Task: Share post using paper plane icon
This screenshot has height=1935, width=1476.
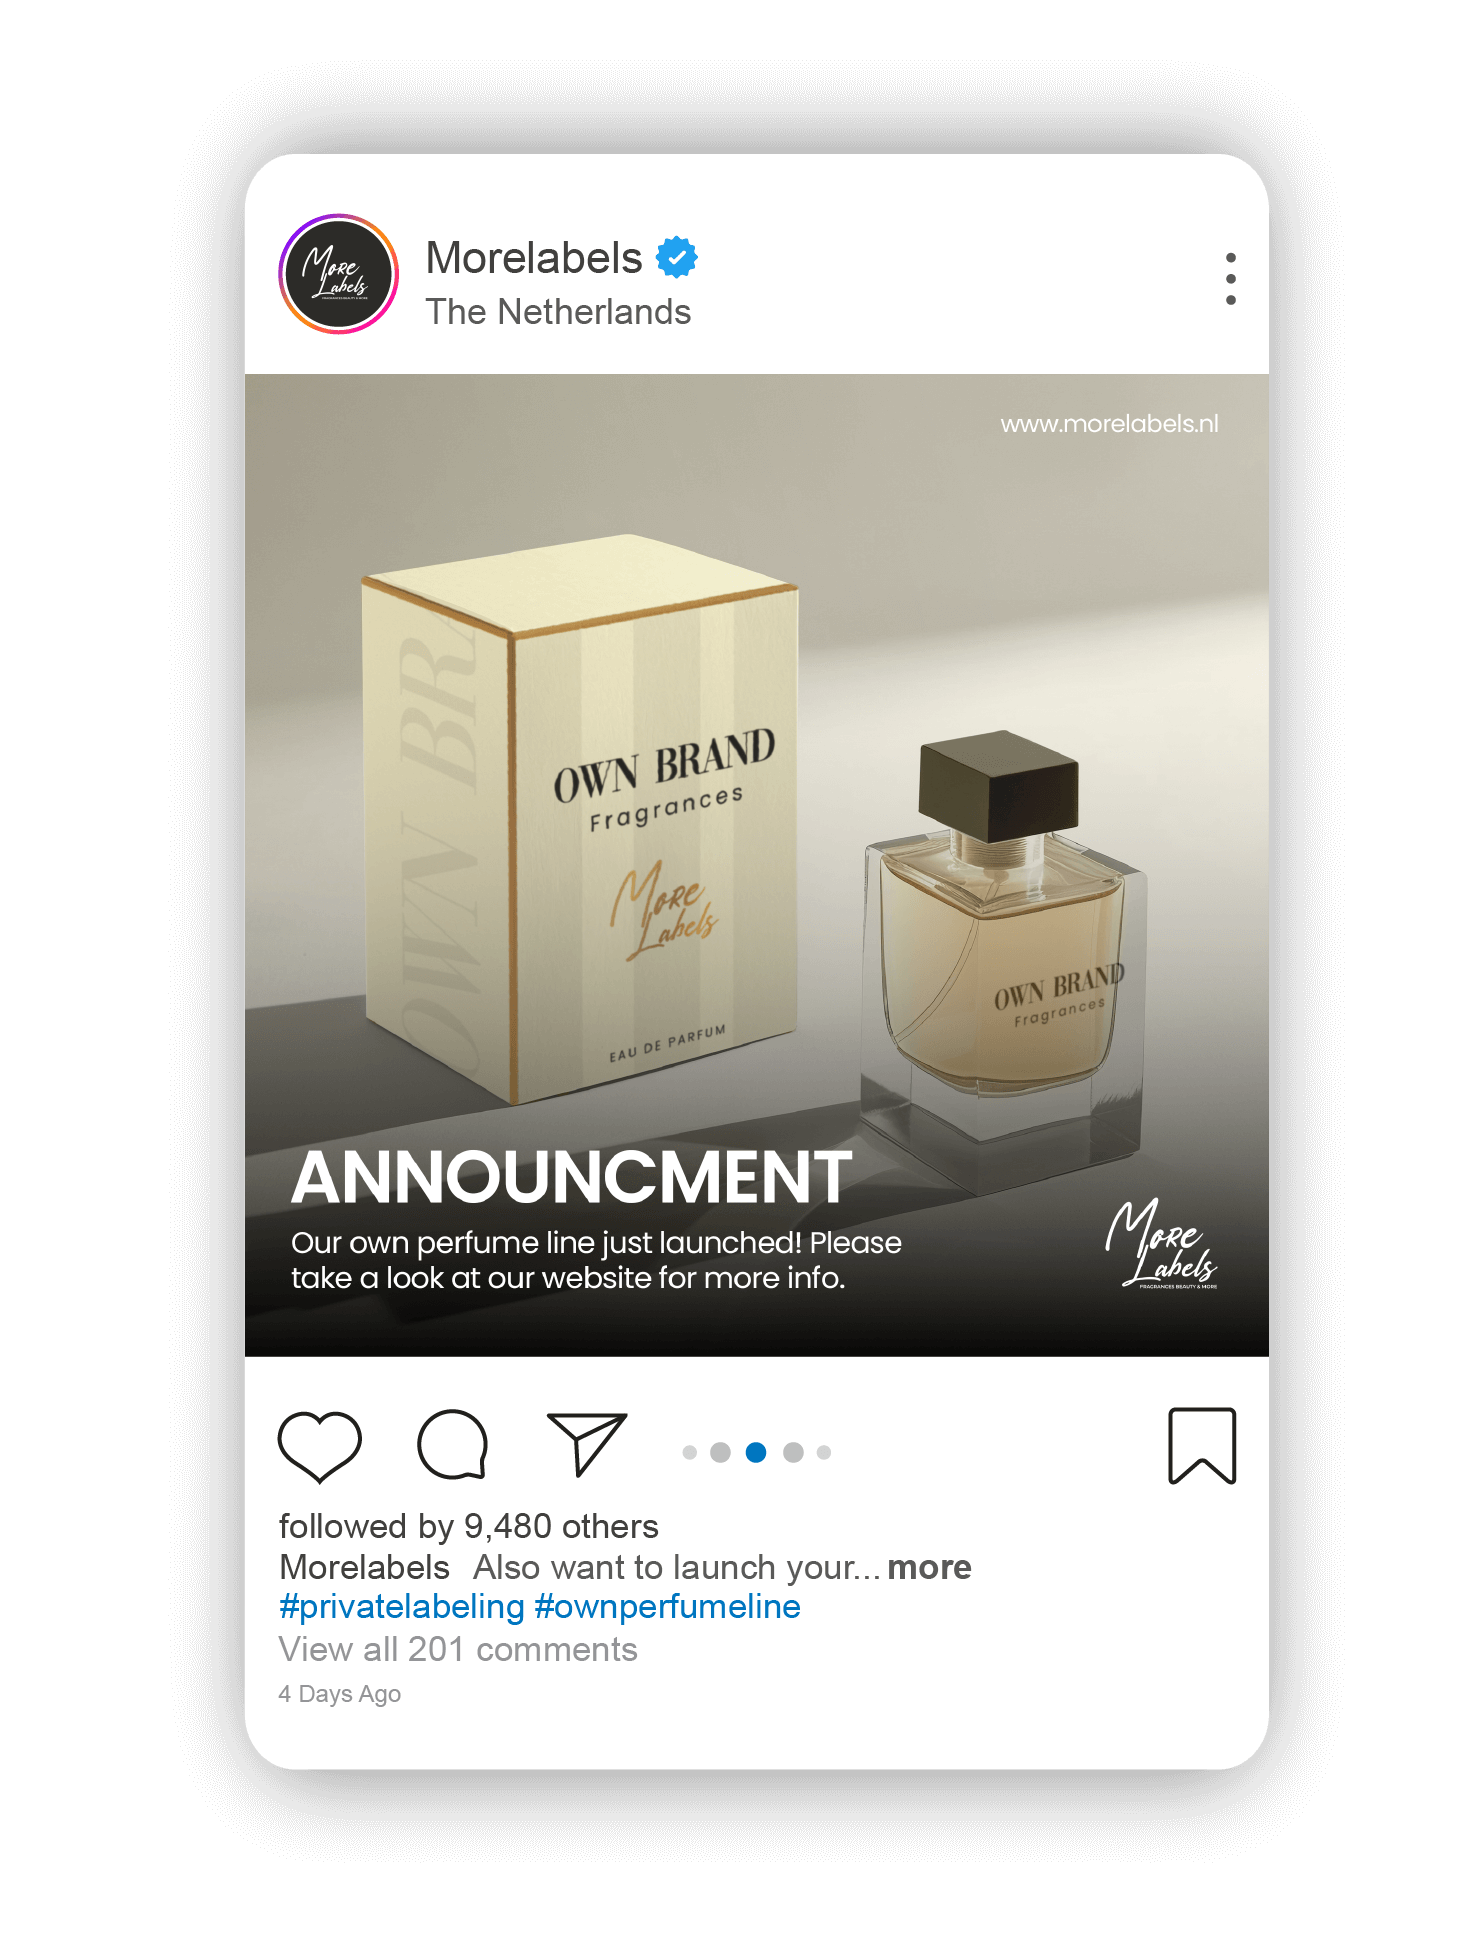Action: tap(587, 1444)
